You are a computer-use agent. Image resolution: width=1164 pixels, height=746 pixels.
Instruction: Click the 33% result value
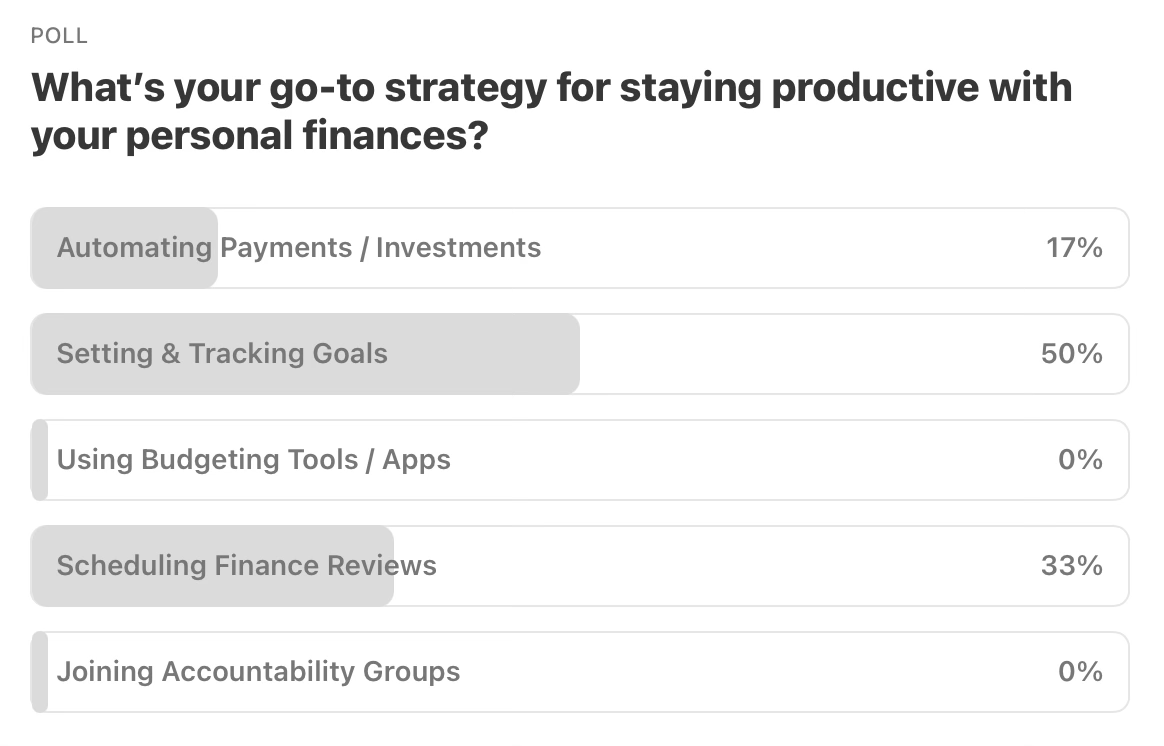pyautogui.click(x=1071, y=566)
